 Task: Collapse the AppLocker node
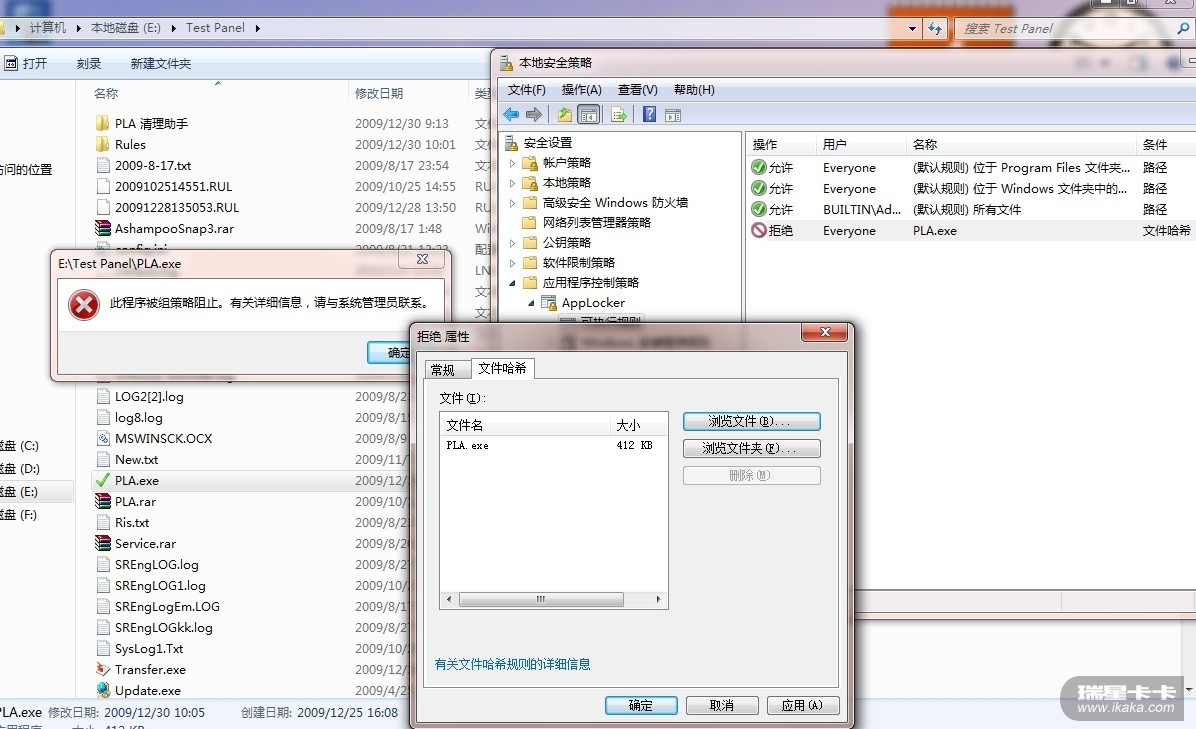[x=531, y=303]
